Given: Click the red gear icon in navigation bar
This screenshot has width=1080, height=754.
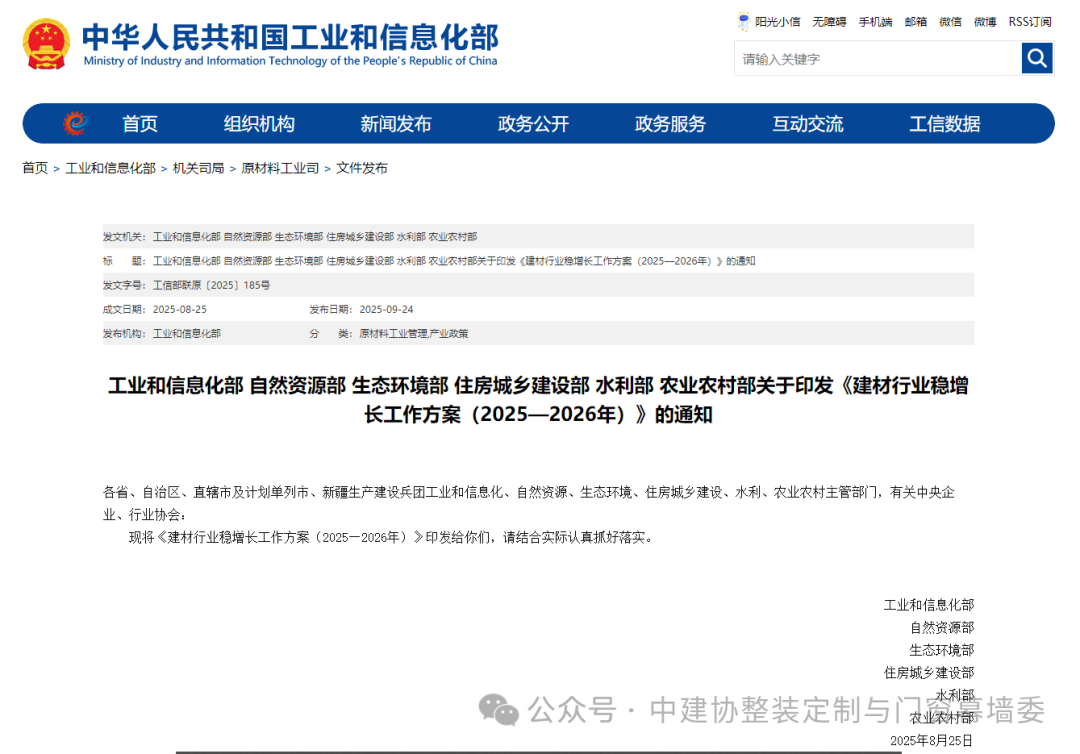Looking at the screenshot, I should tap(75, 124).
